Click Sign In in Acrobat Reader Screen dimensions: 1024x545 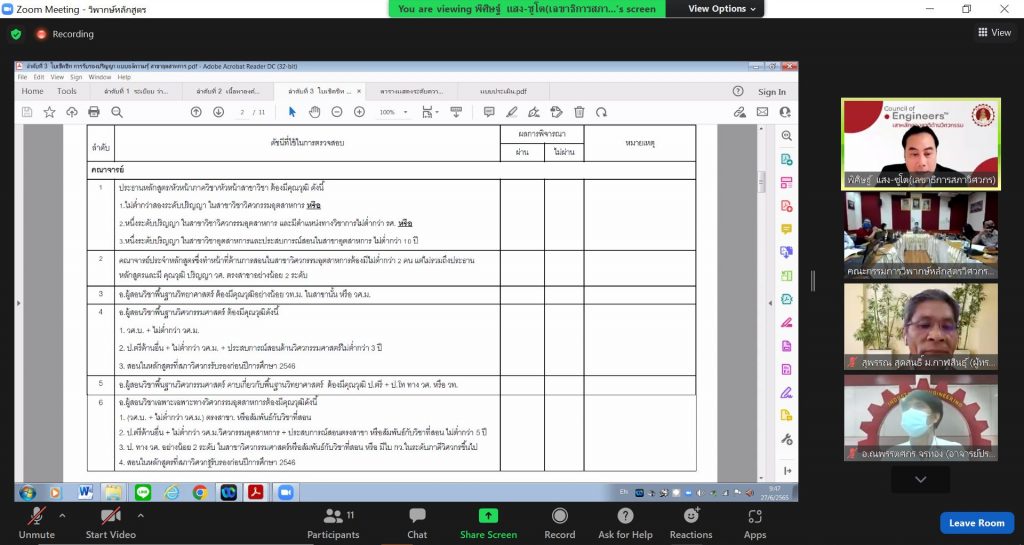(x=771, y=91)
